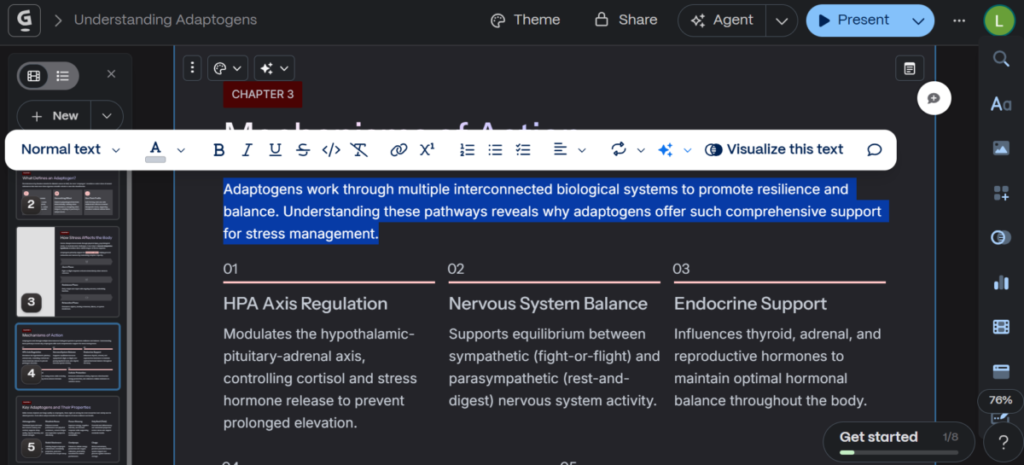This screenshot has height=465, width=1024.
Task: Open the Share menu
Action: (x=626, y=20)
